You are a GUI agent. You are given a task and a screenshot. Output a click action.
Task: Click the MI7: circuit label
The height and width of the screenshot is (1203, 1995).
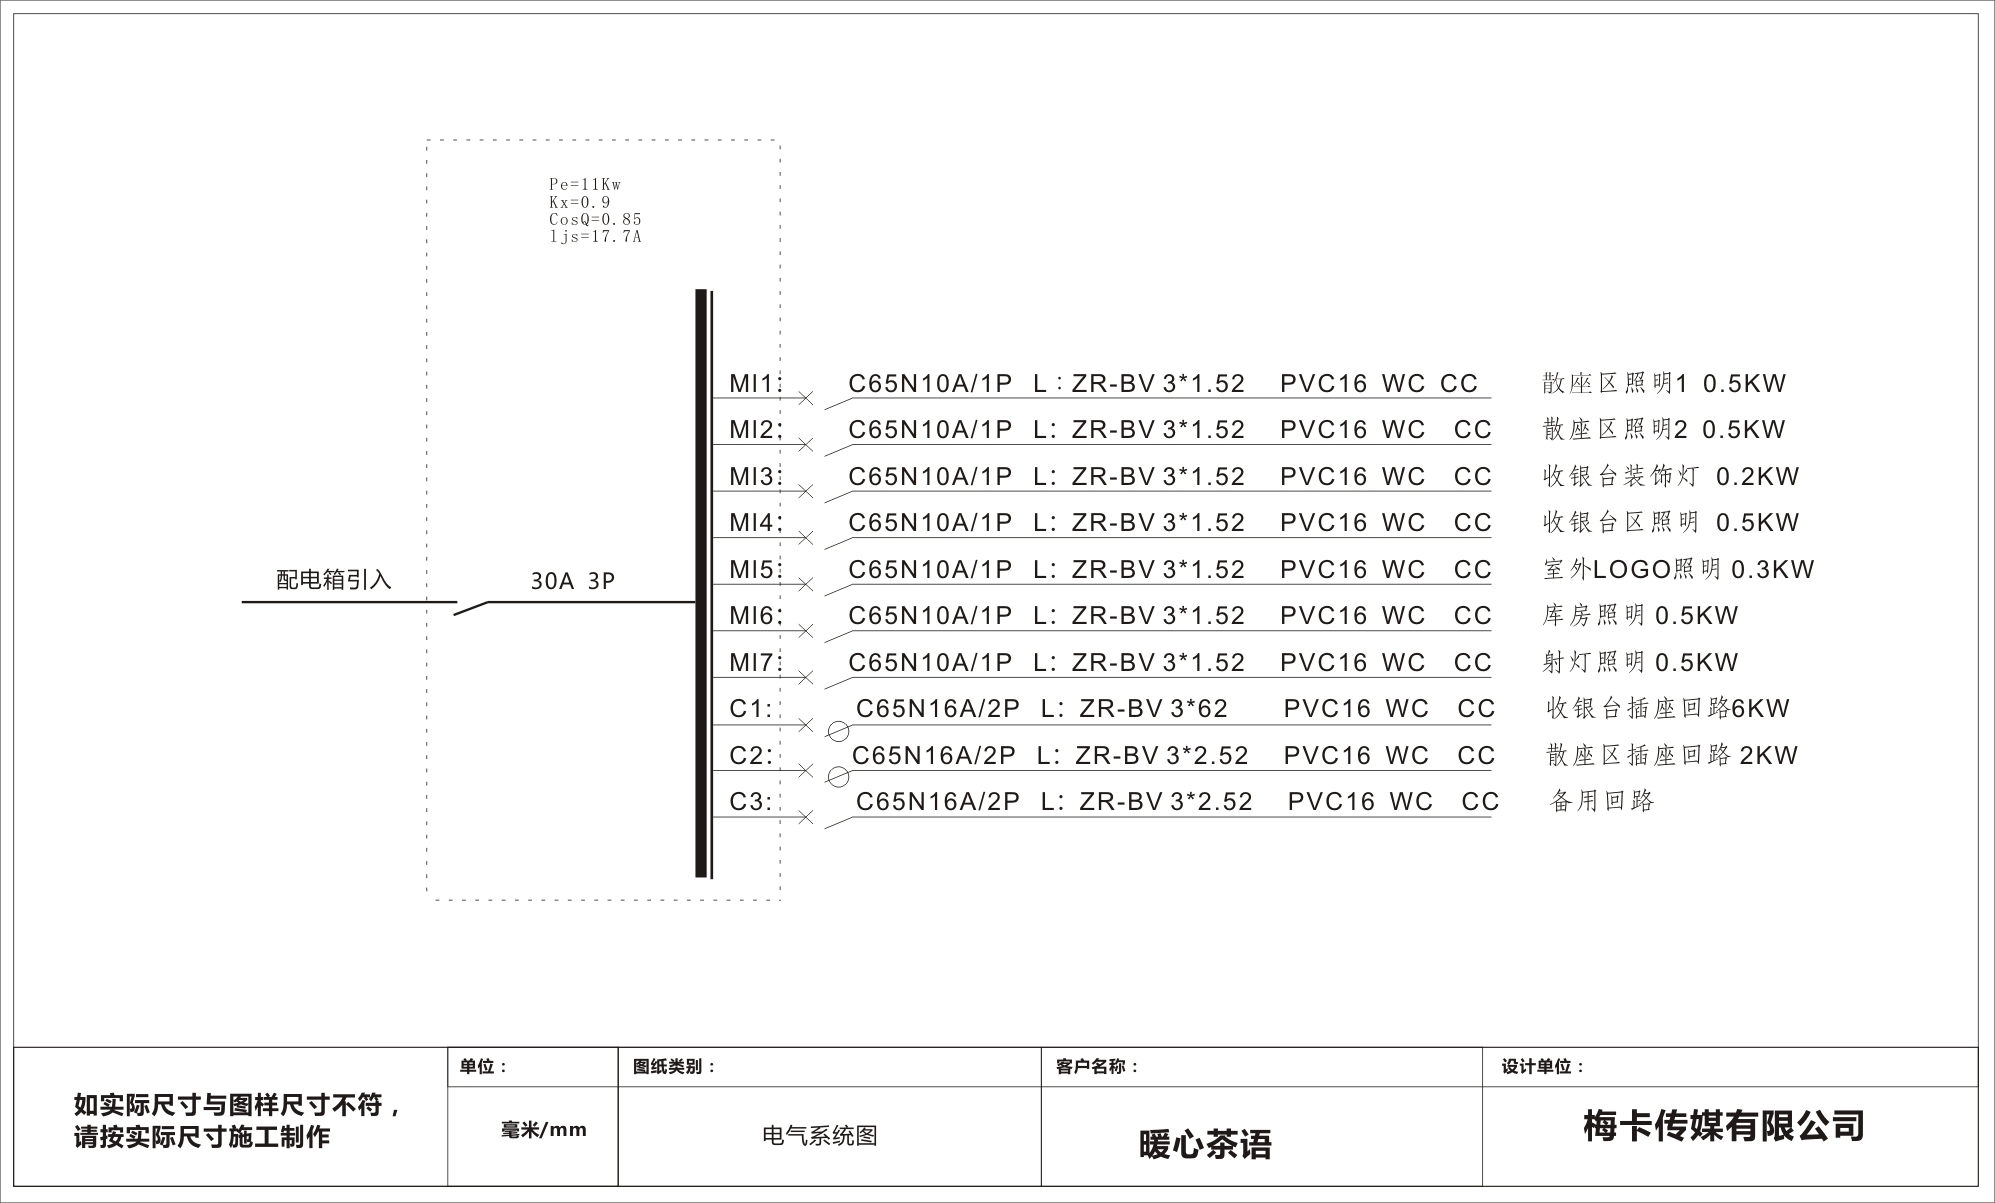pos(755,662)
